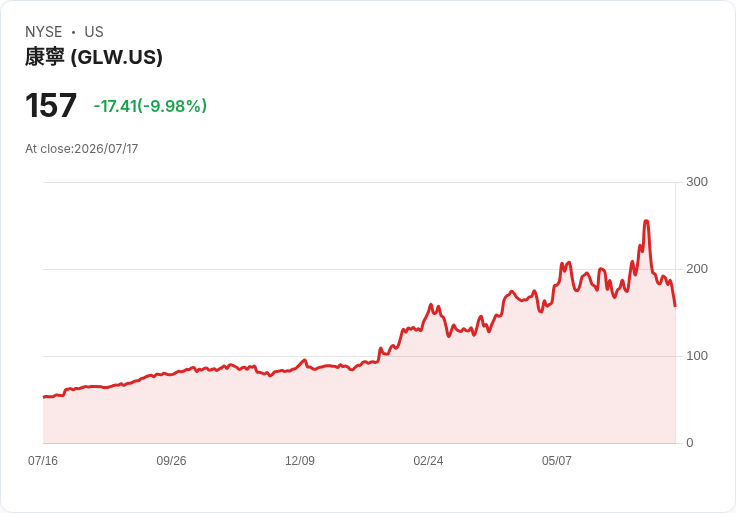736x513 pixels.
Task: Click the 09/26 date on the x-axis
Action: (x=171, y=460)
